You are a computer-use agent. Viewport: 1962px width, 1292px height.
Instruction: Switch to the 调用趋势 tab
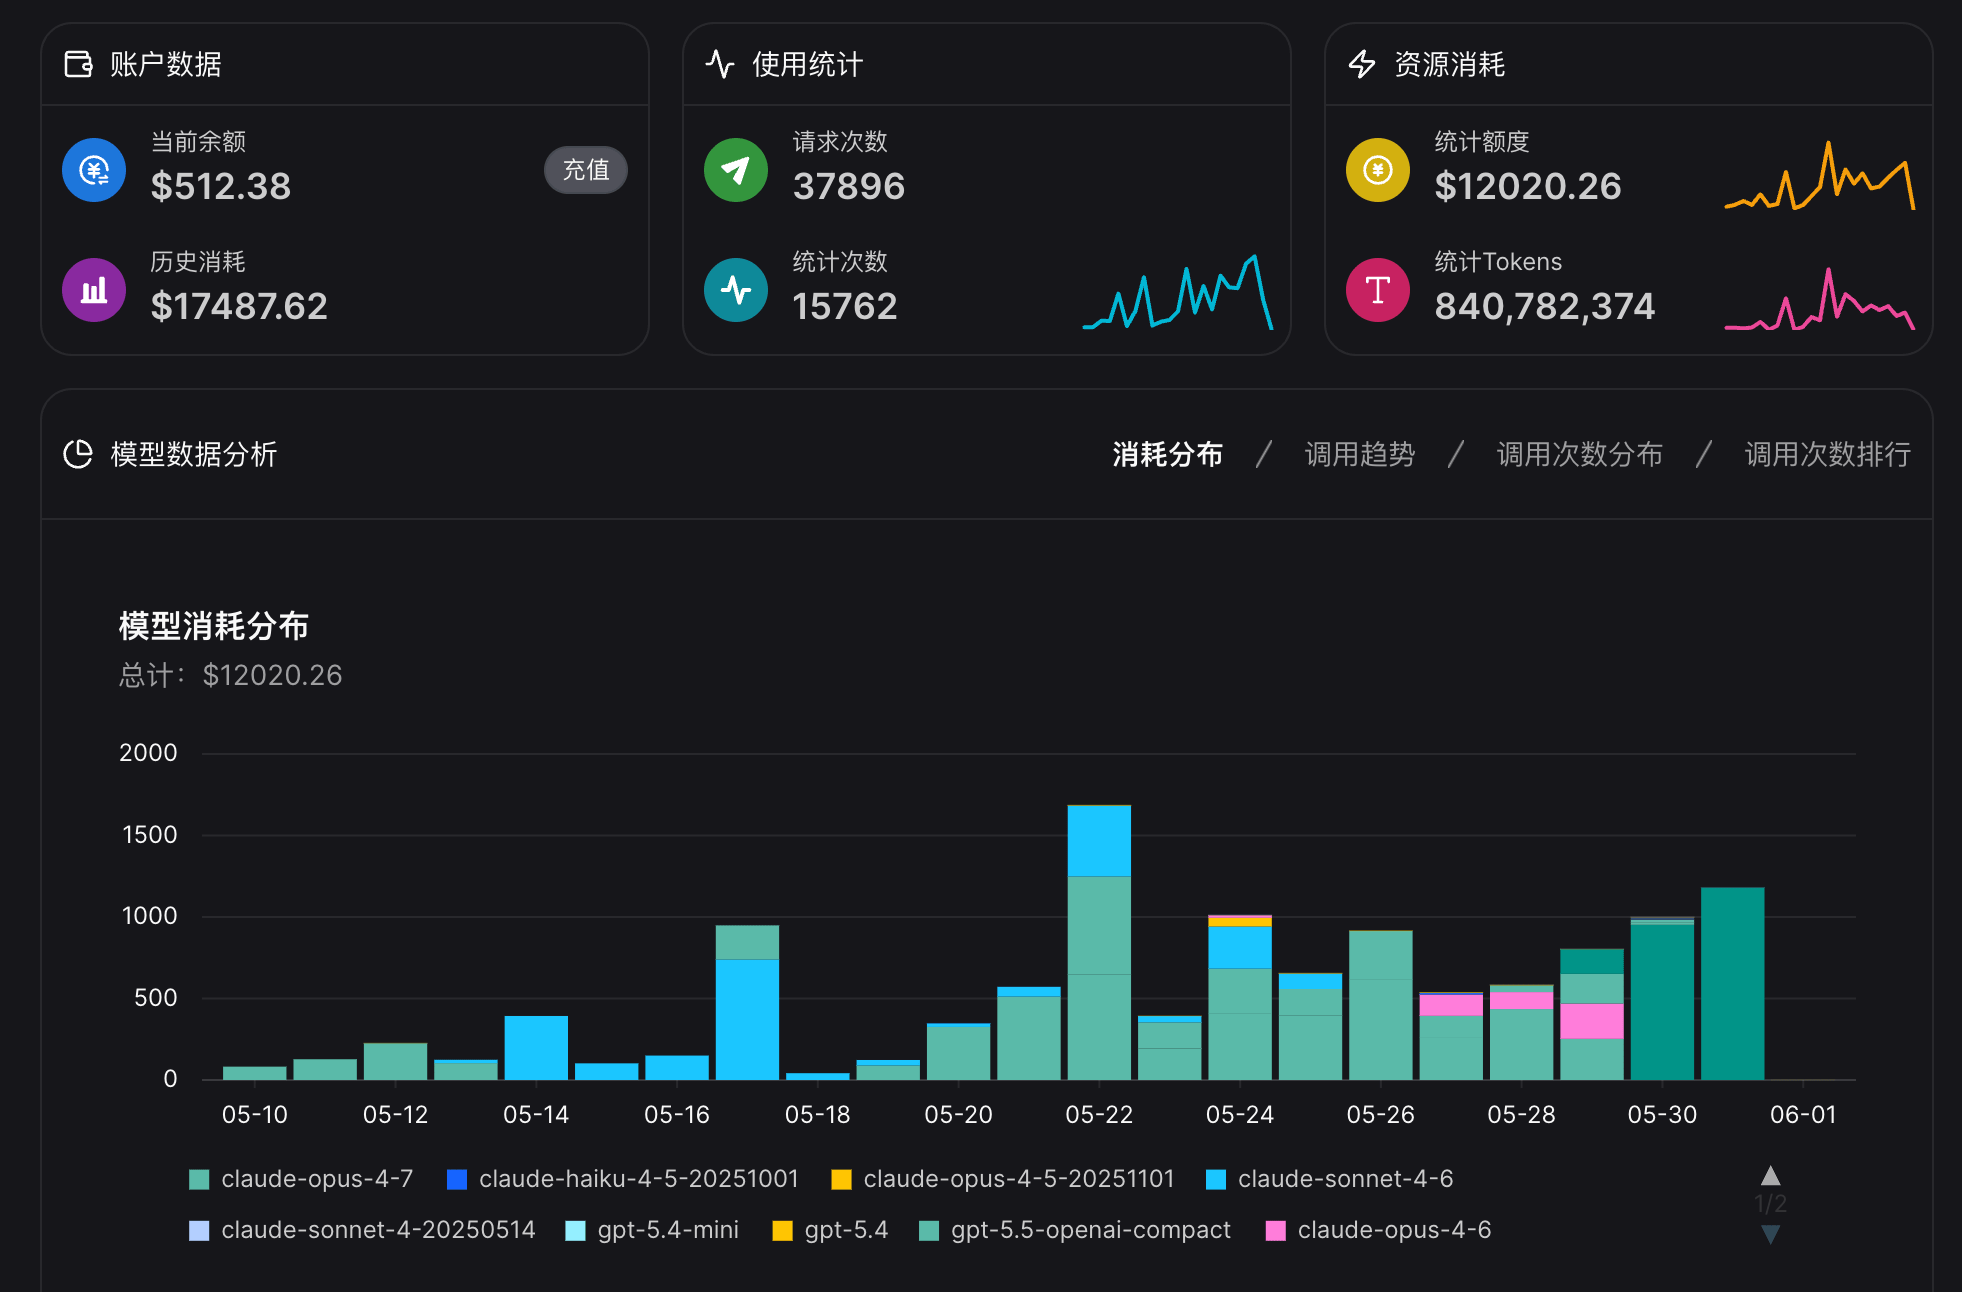1359,454
